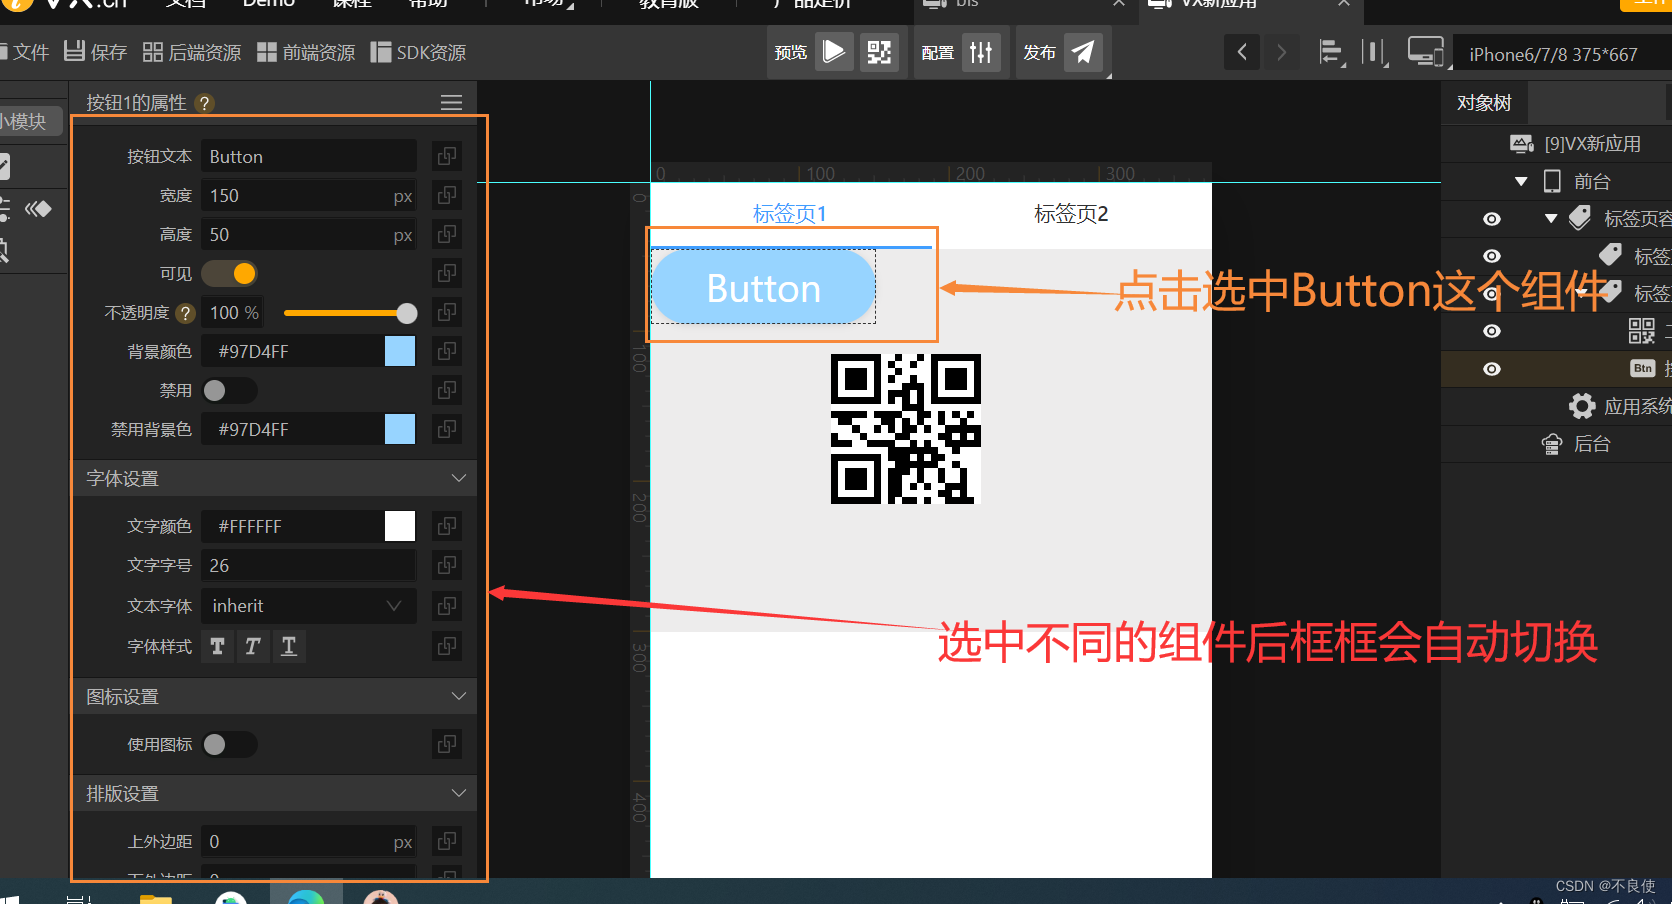Image resolution: width=1672 pixels, height=904 pixels.
Task: Click bind icon beside 宽度 field
Action: (447, 195)
